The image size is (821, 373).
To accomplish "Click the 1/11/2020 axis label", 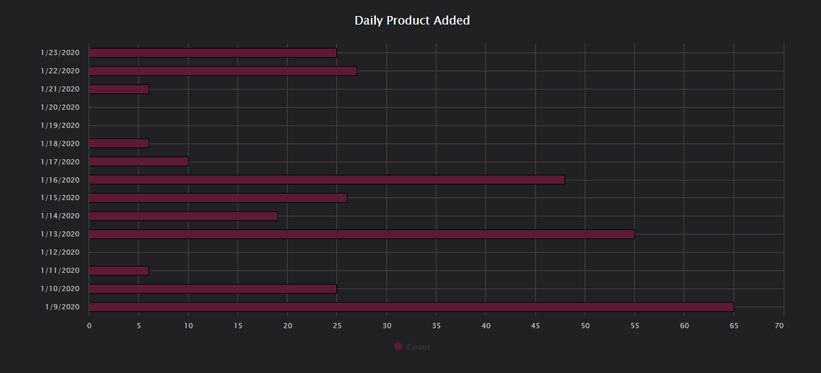I will click(60, 270).
